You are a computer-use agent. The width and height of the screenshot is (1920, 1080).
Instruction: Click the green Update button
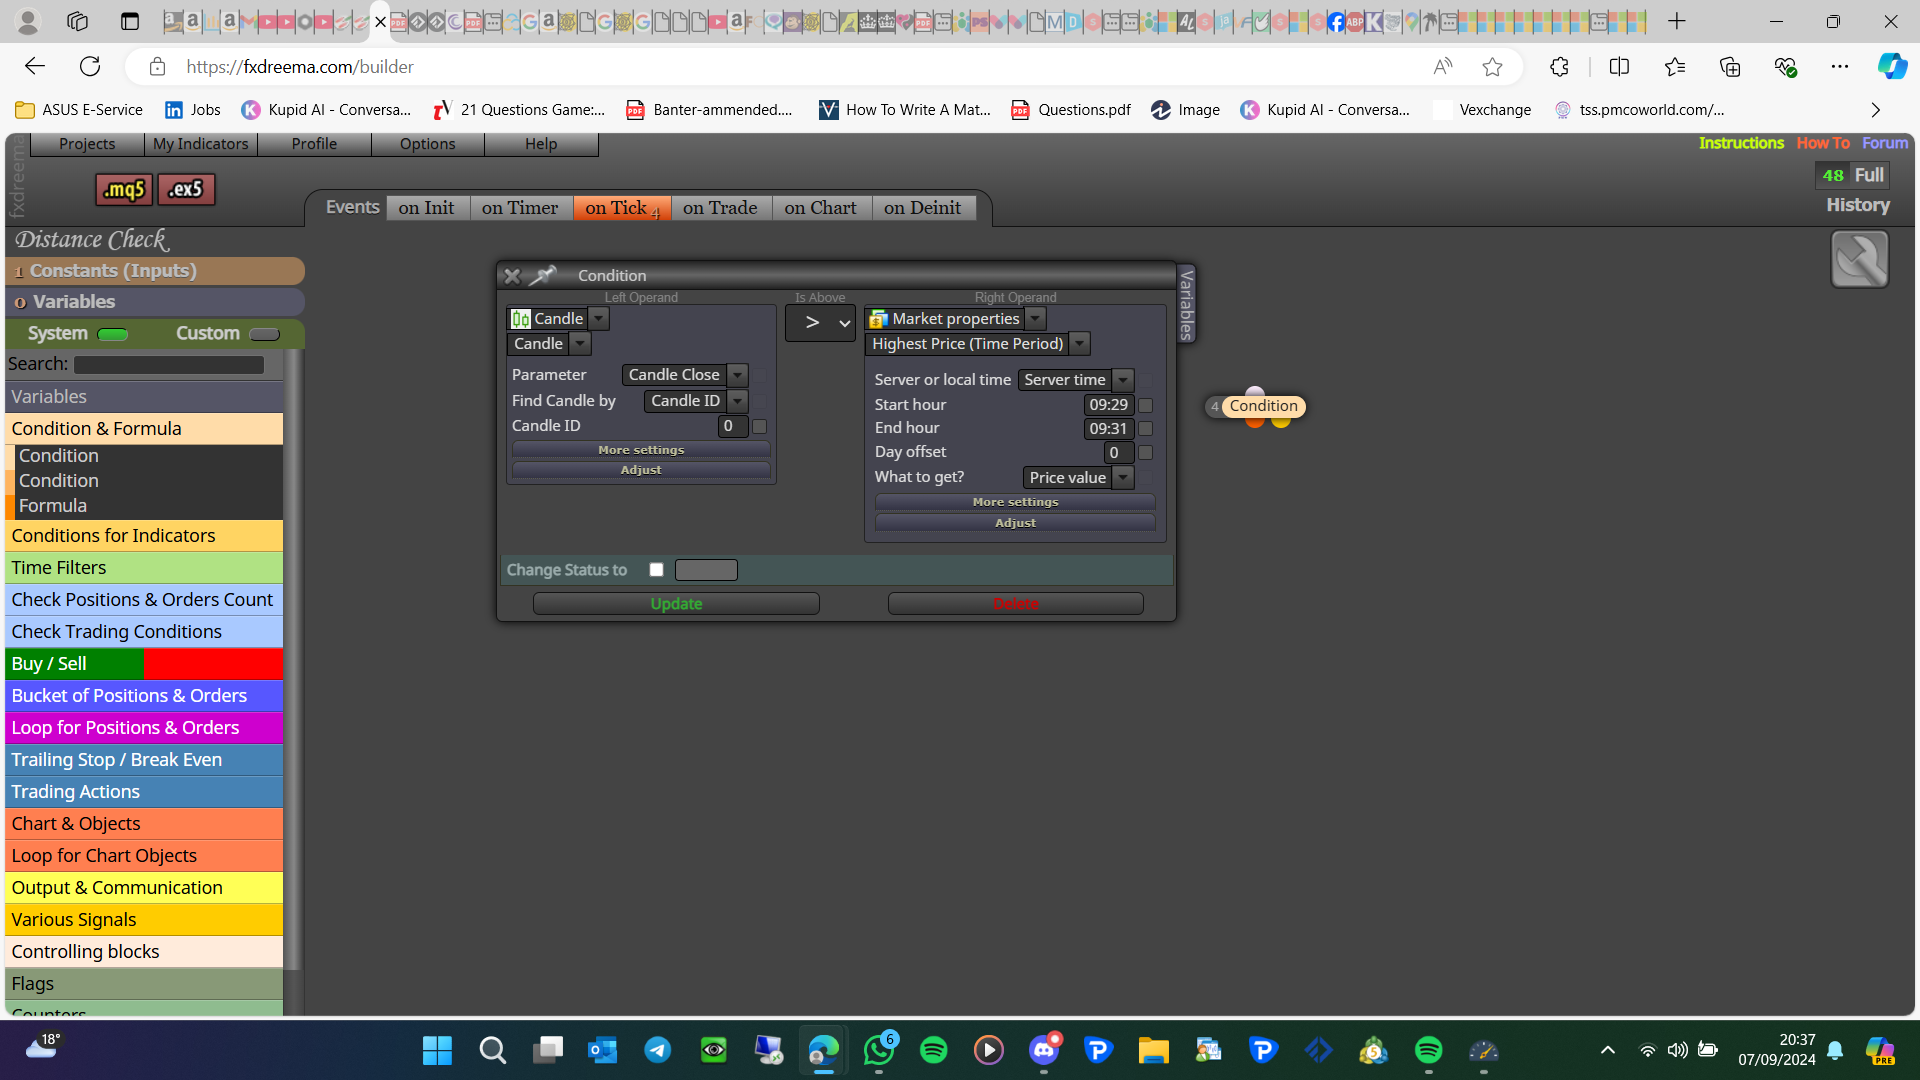point(676,604)
